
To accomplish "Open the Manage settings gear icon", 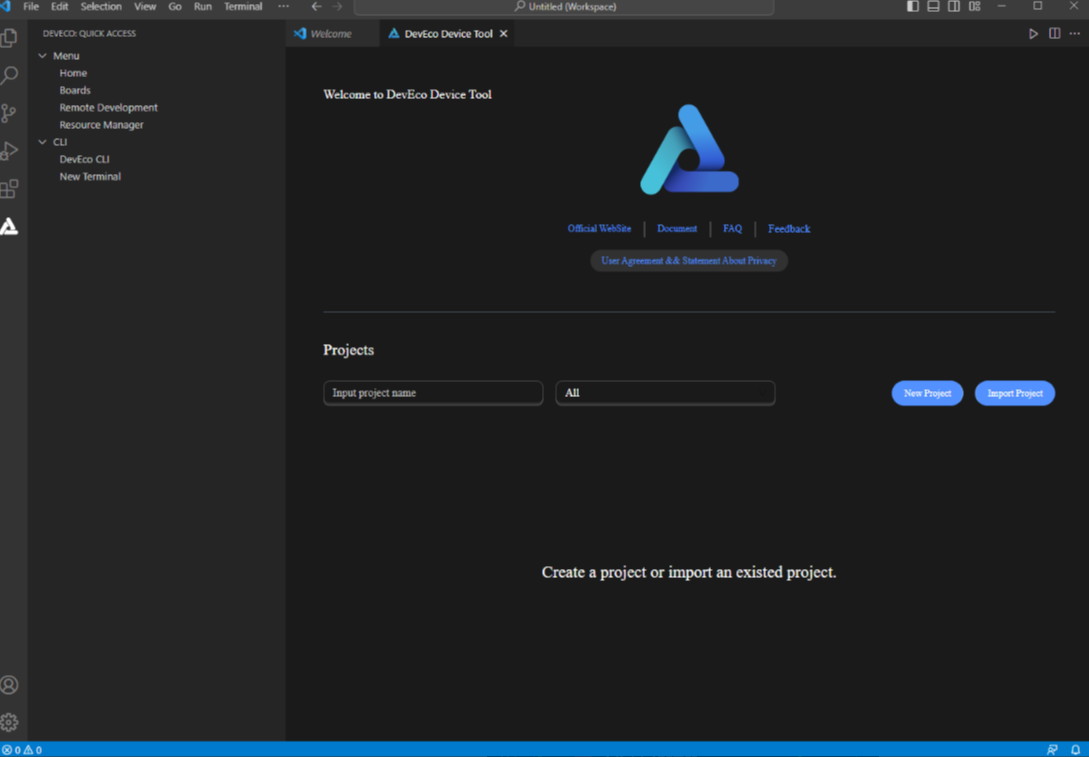I will click(x=10, y=721).
